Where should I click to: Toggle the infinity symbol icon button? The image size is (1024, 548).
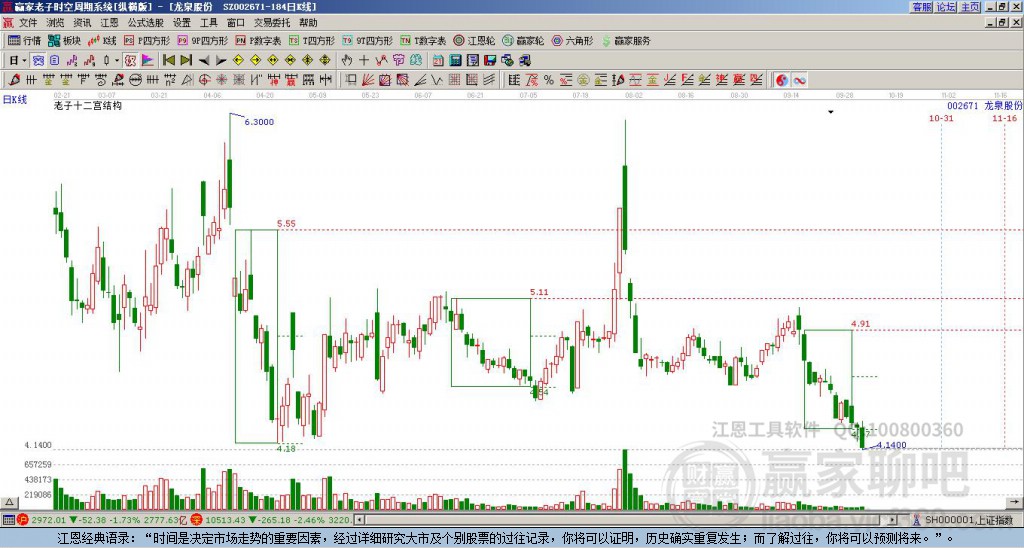pyautogui.click(x=799, y=80)
